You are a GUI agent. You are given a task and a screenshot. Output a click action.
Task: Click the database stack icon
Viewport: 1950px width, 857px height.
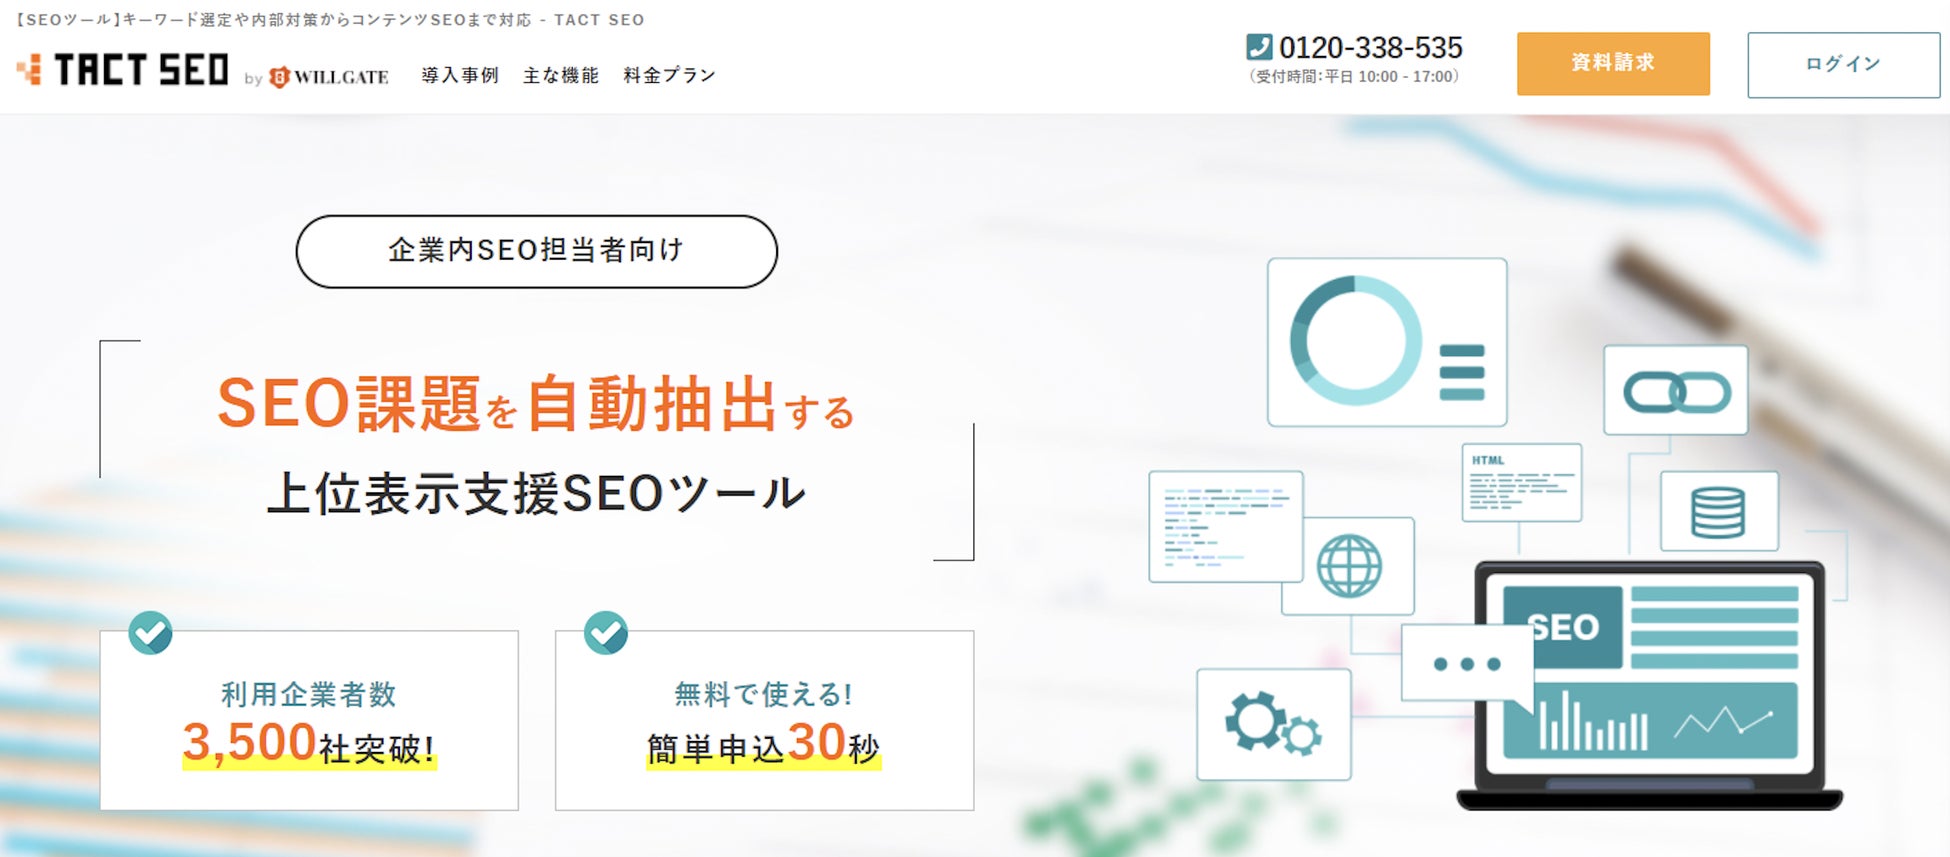[x=1718, y=512]
